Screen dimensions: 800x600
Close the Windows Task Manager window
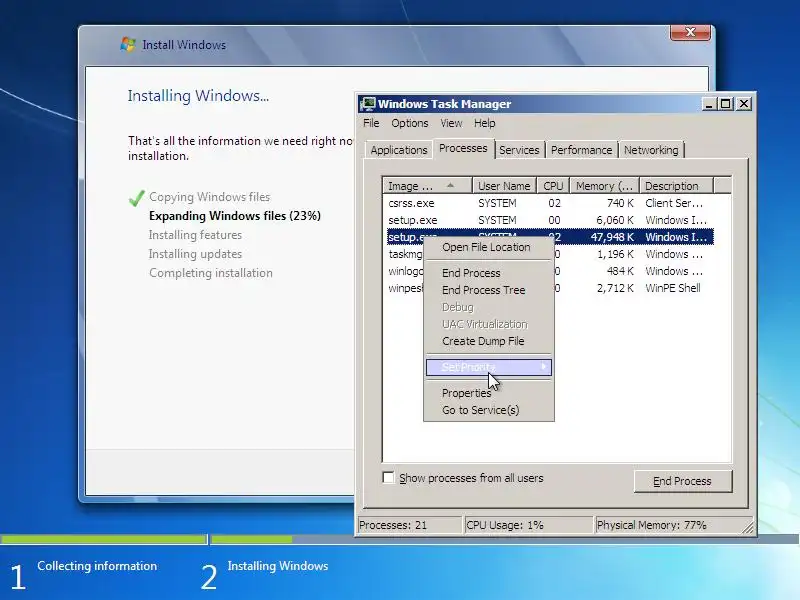[744, 104]
